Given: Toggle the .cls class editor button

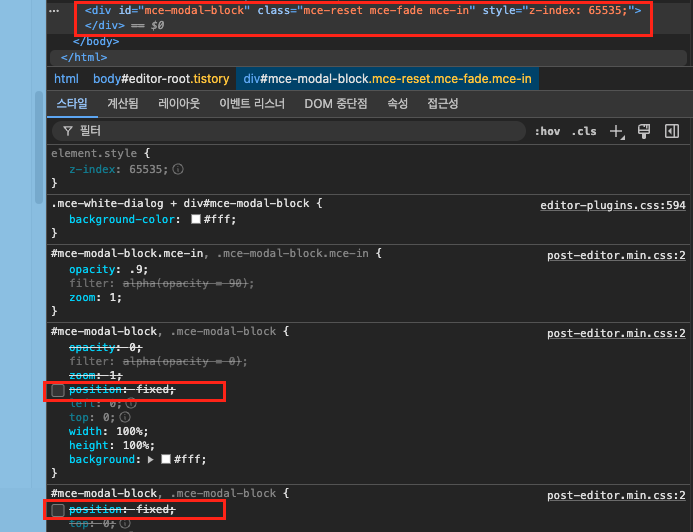Looking at the screenshot, I should point(584,131).
